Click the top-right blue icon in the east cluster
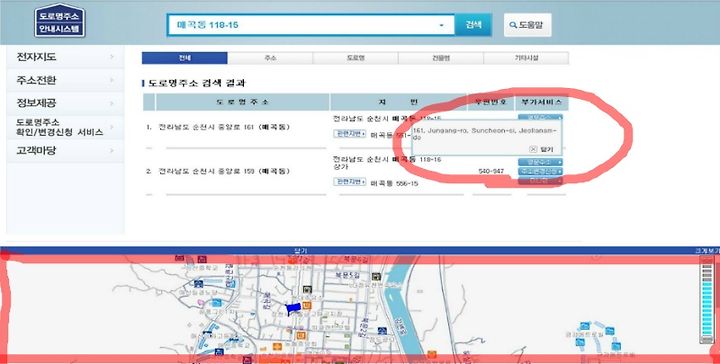Viewport: 720px width, 364px height. [609, 331]
